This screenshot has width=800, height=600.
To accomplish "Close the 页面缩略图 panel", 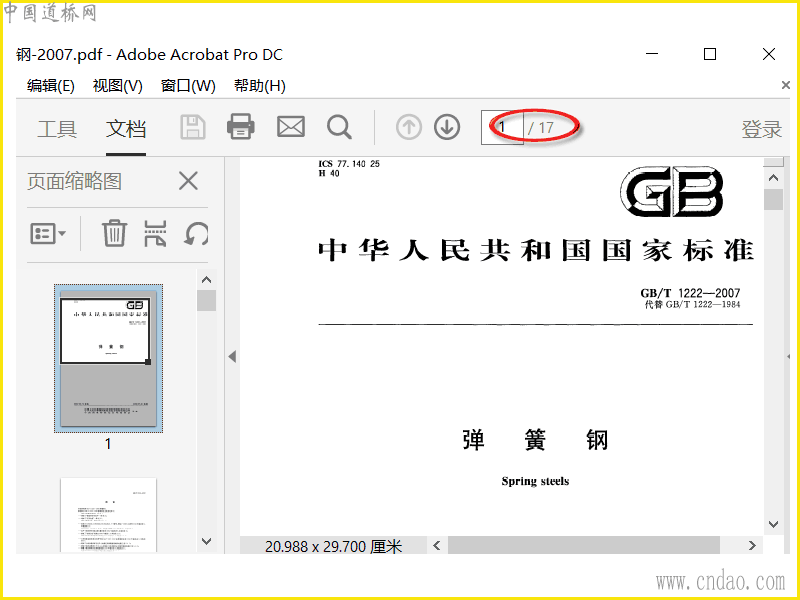I will tap(188, 181).
